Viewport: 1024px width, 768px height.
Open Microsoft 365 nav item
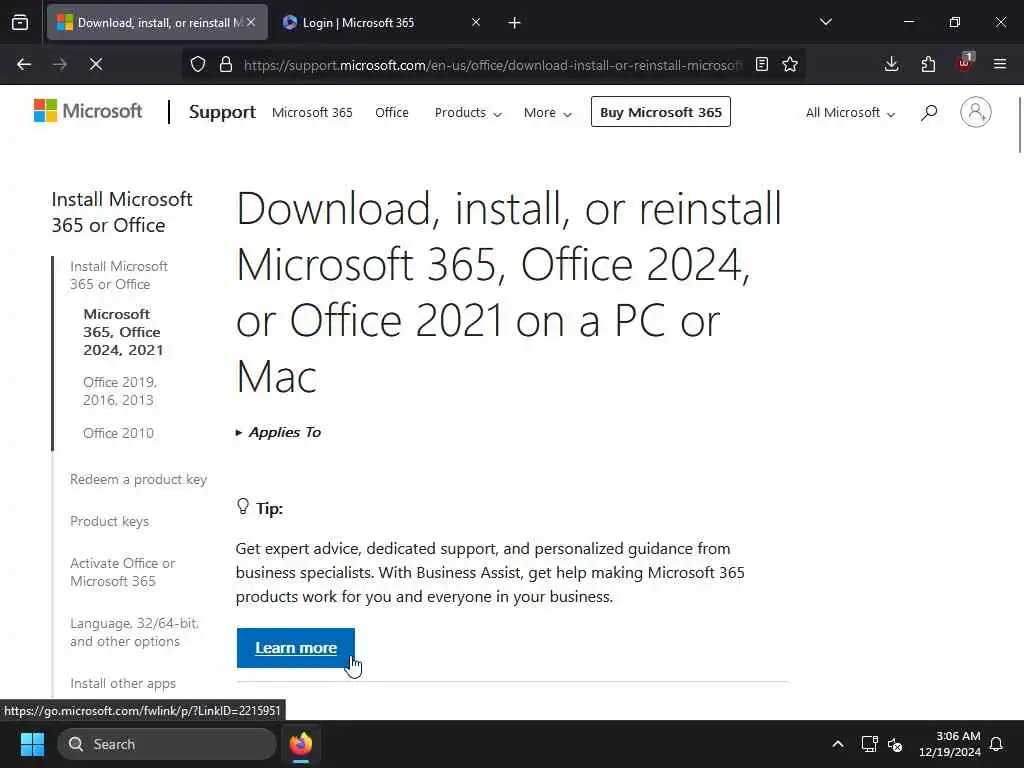coord(312,112)
